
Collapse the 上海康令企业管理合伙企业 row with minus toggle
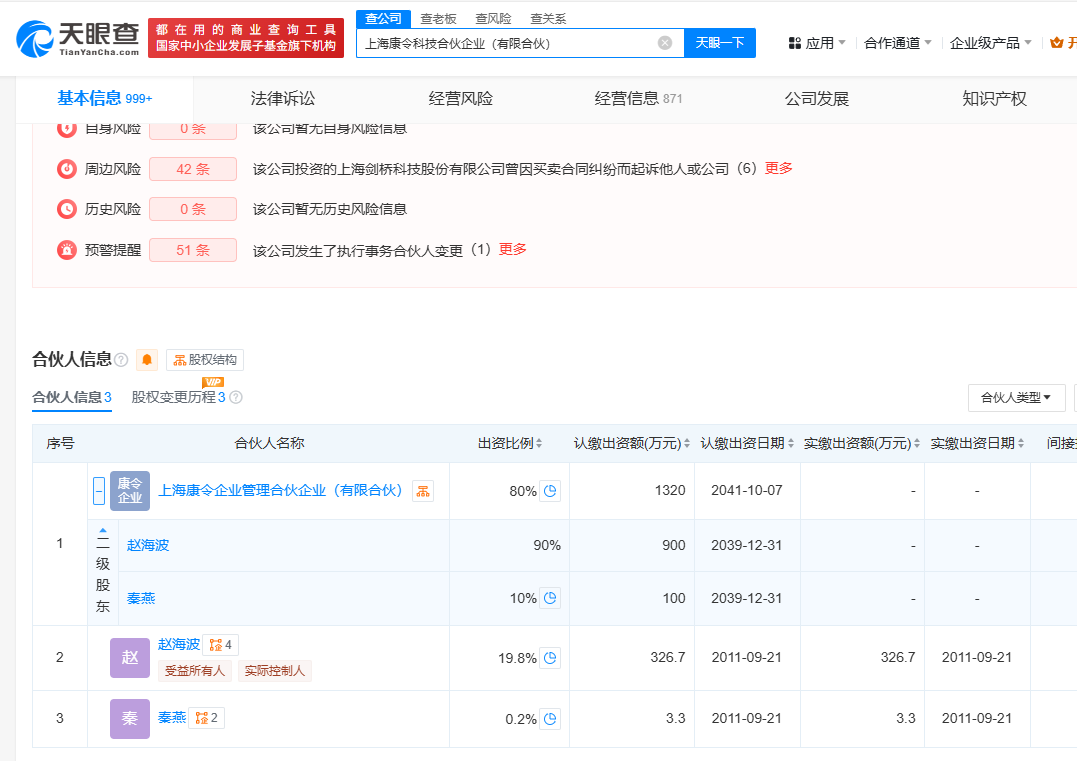(99, 491)
